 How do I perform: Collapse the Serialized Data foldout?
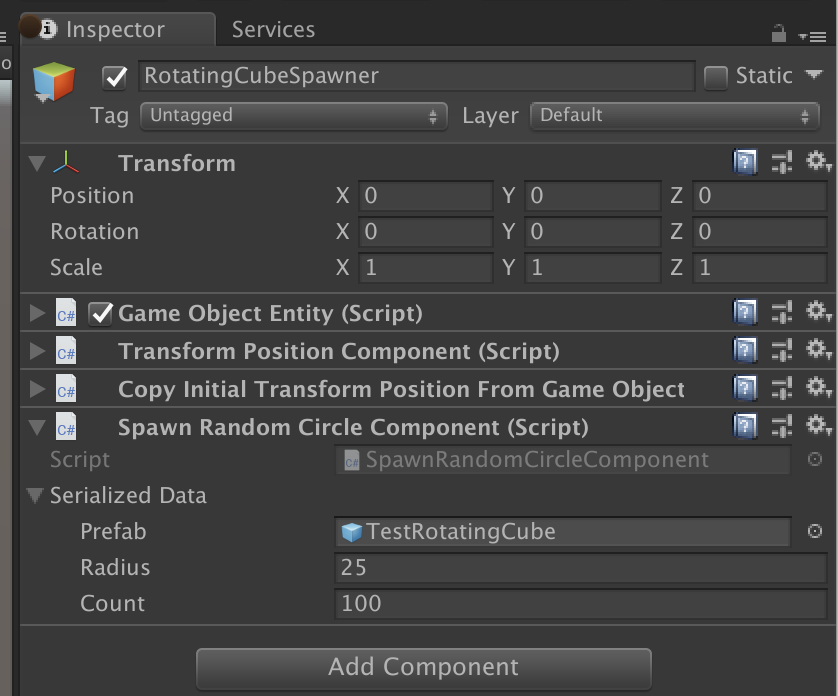tap(36, 496)
